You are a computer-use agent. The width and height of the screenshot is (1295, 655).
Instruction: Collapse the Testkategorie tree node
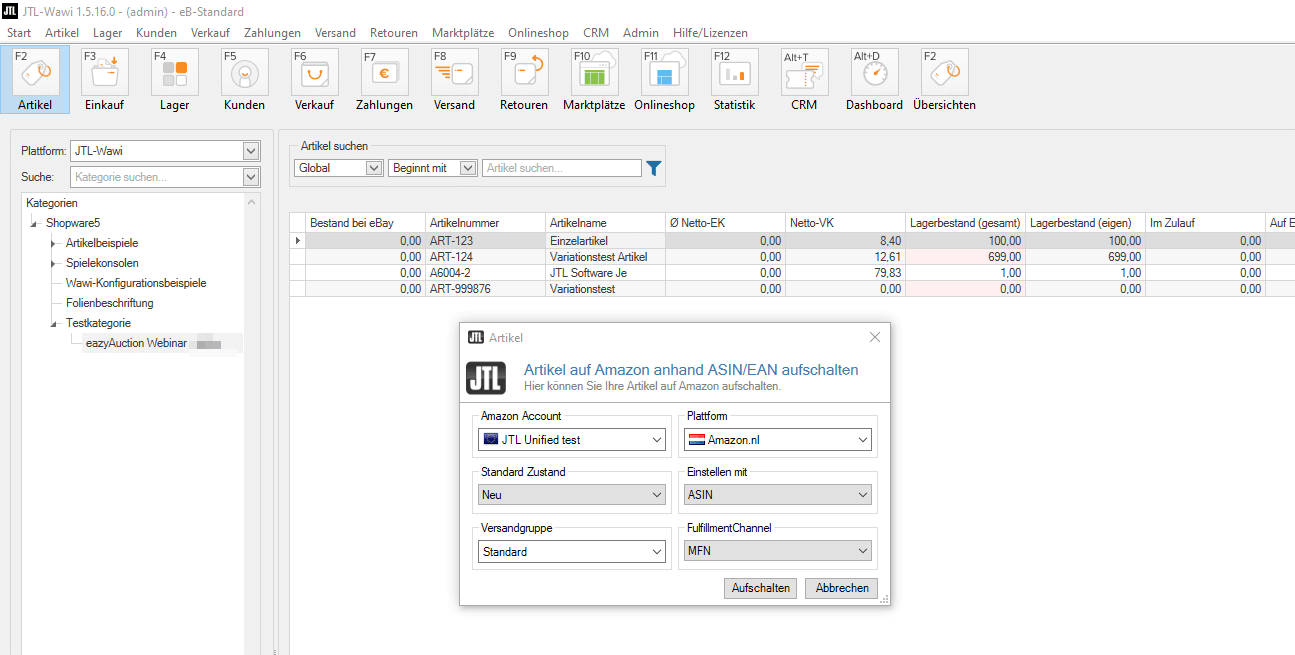54,323
